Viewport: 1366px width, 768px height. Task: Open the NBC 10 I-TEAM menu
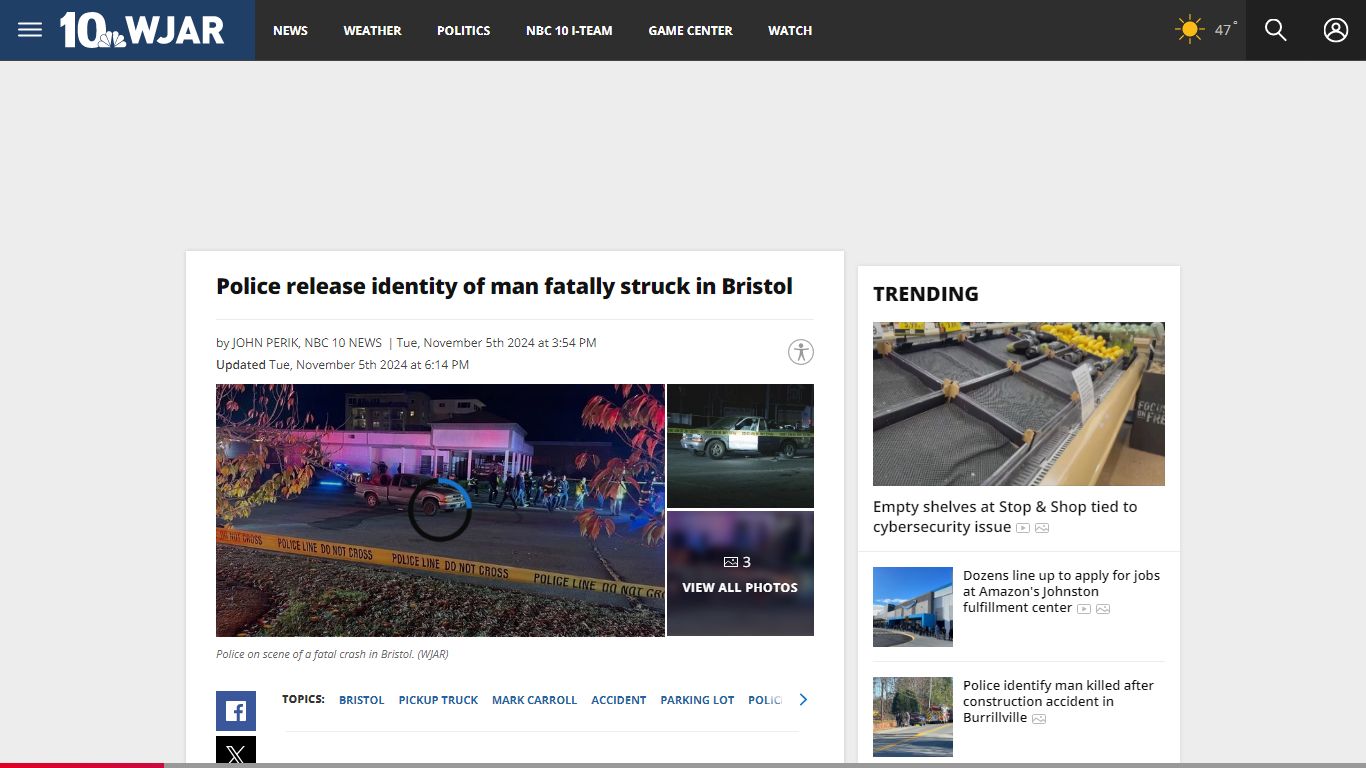569,31
